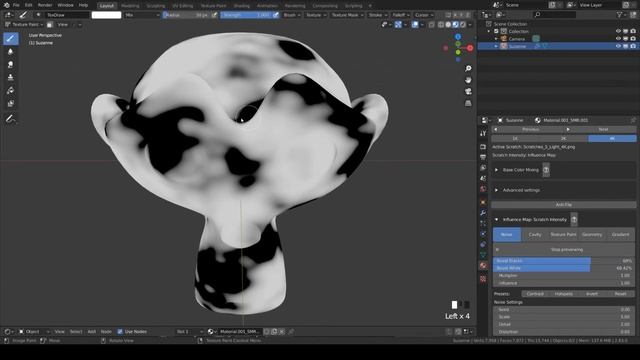Viewport: 640px width, 360px height.
Task: Open the Render menu
Action: pos(45,5)
